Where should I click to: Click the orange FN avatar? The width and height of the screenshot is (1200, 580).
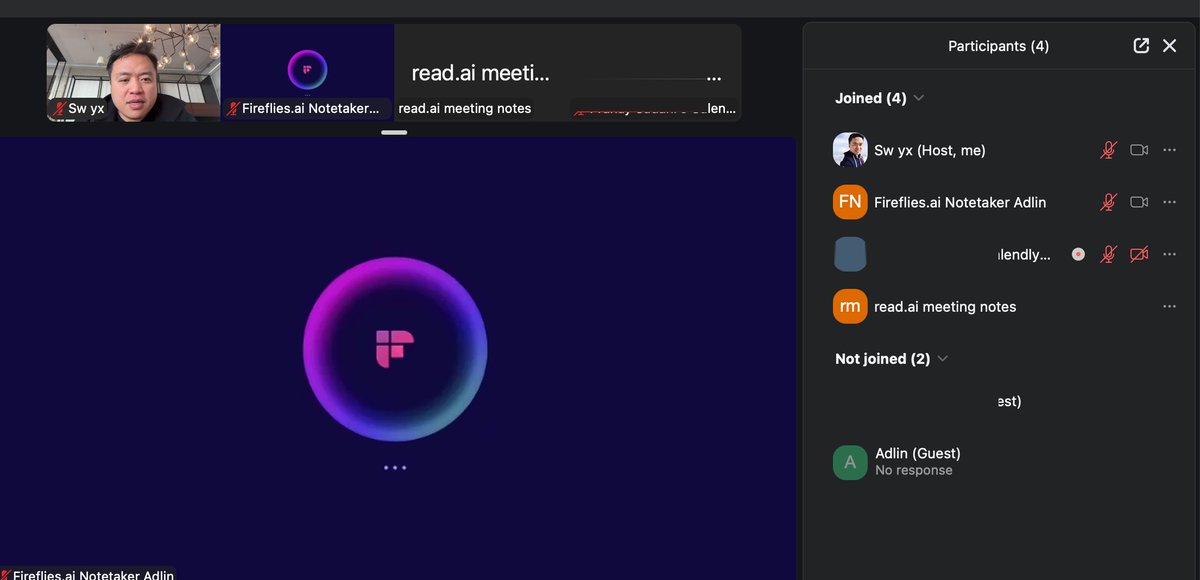pos(850,202)
